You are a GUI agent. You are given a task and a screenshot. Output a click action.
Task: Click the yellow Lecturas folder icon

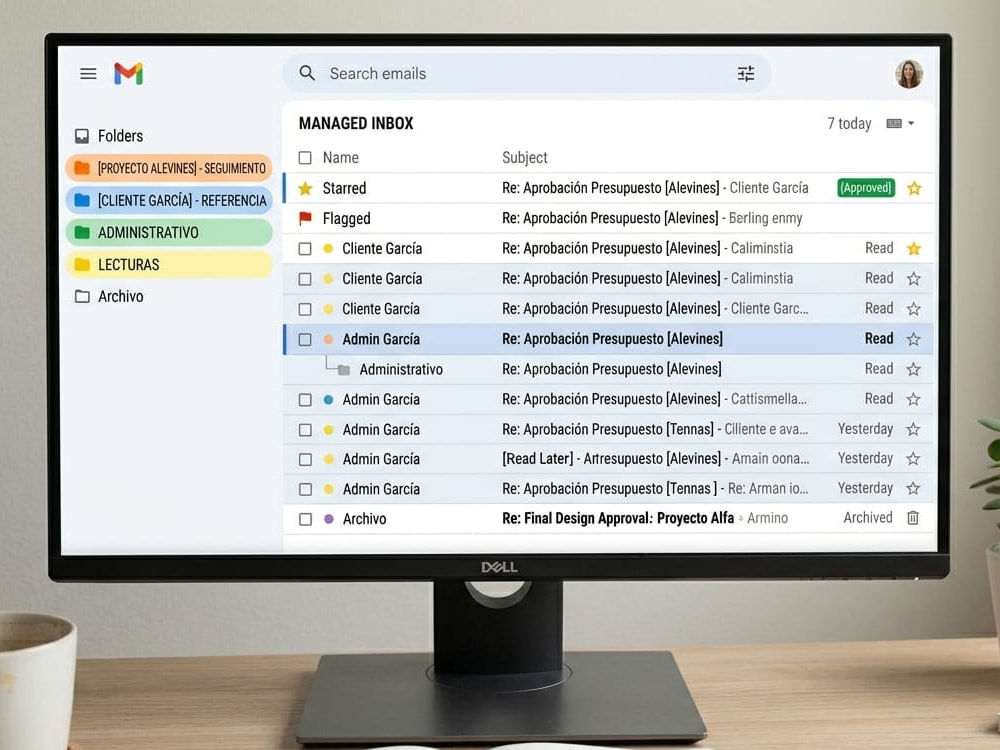coord(82,264)
